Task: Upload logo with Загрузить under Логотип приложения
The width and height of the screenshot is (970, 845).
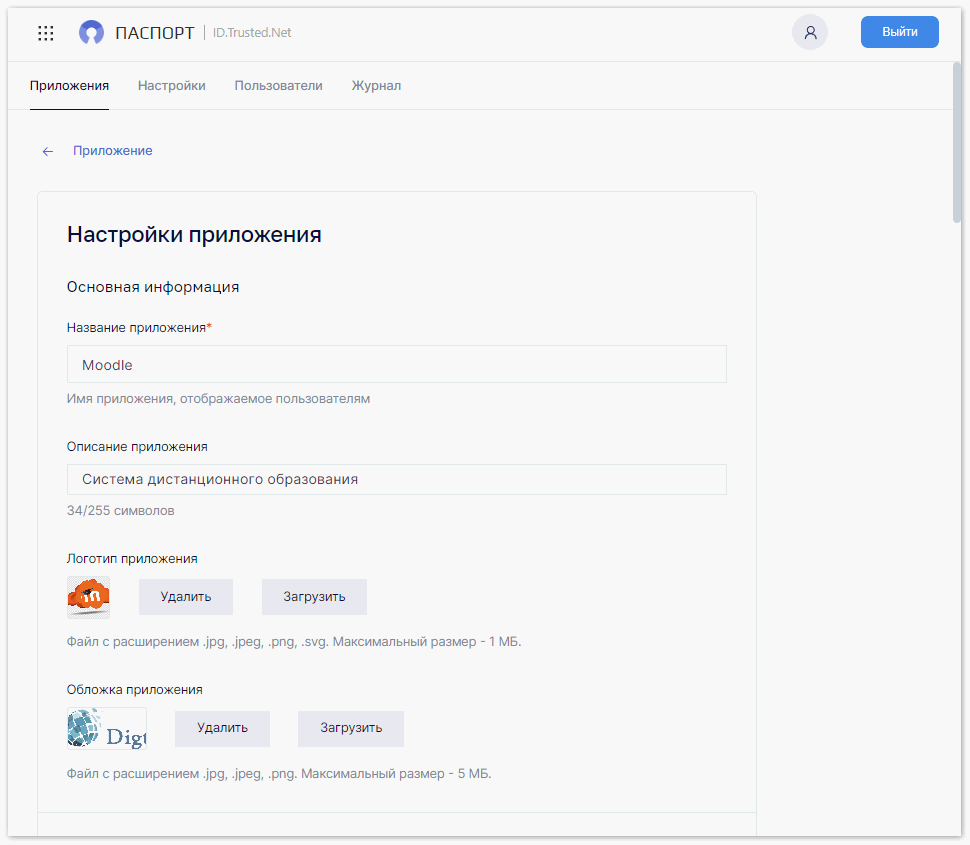Action: pos(314,597)
